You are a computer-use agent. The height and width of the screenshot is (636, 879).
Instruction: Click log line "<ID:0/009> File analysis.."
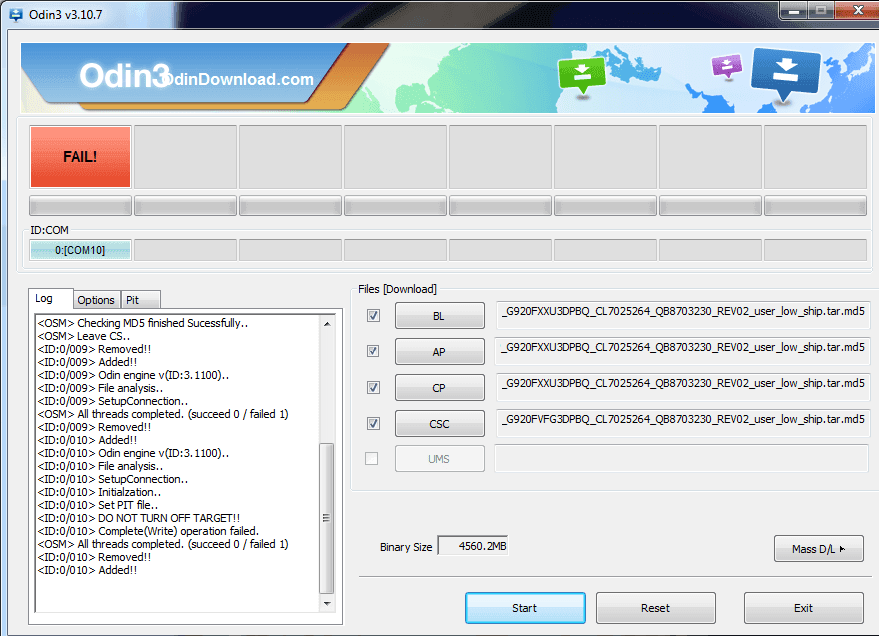(x=100, y=388)
